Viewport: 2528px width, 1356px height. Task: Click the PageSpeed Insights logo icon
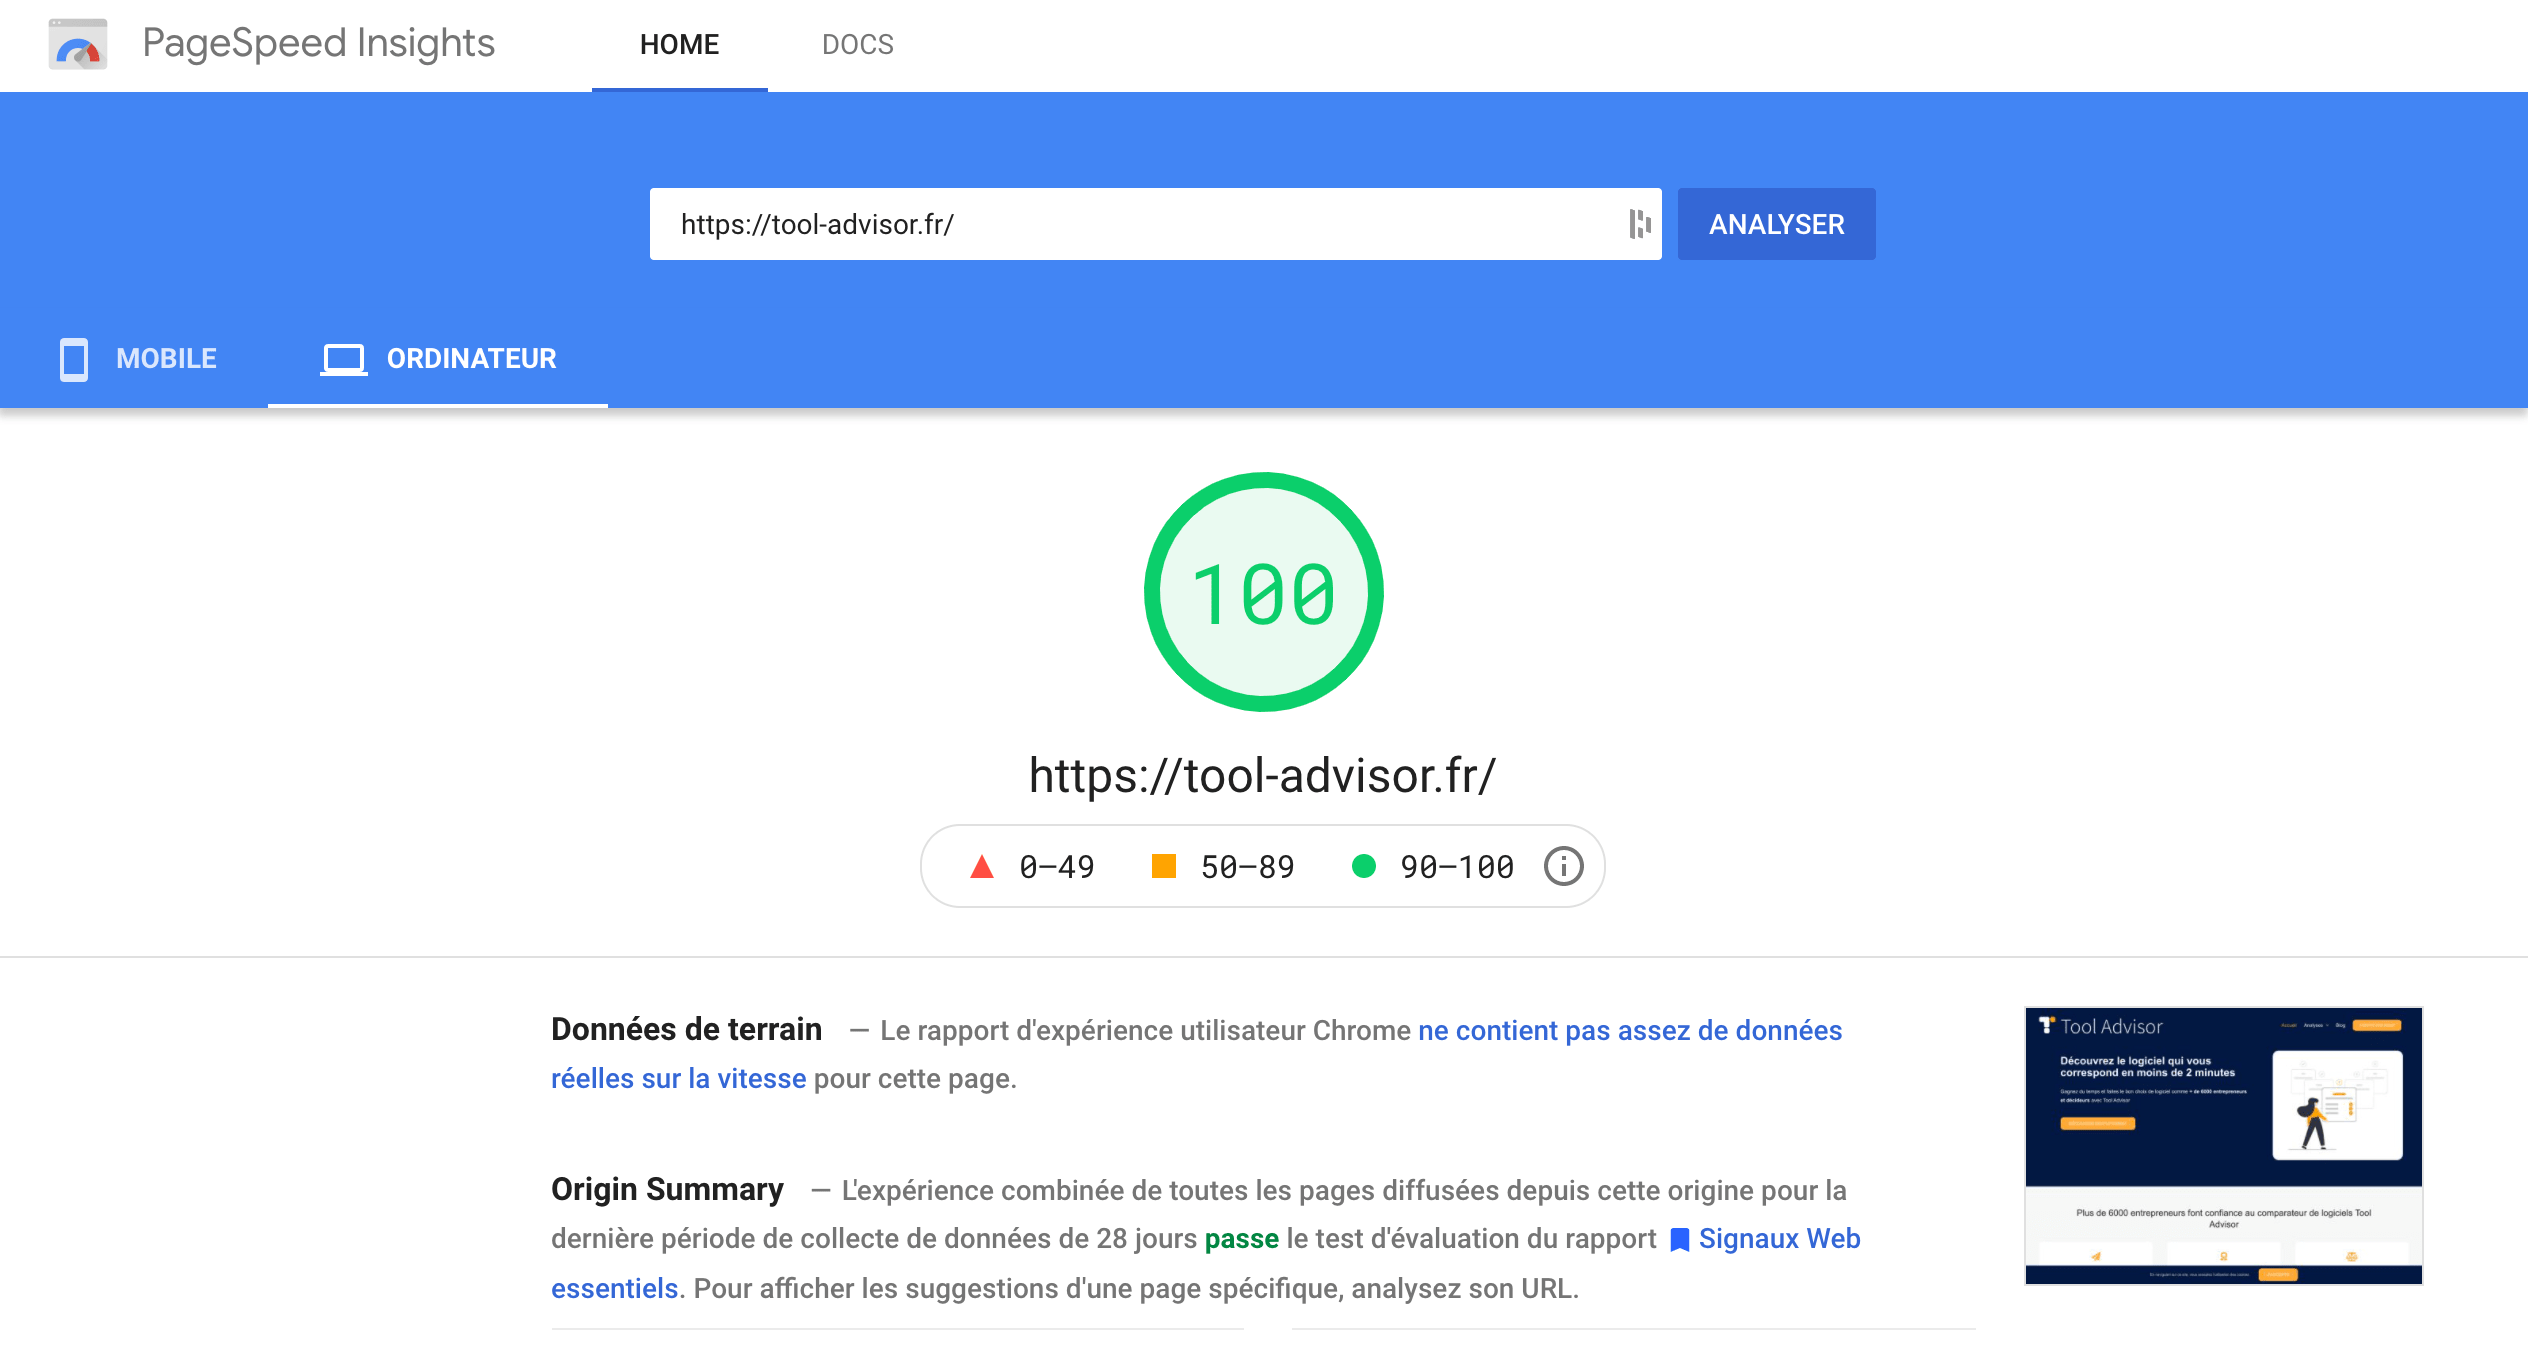[x=77, y=44]
